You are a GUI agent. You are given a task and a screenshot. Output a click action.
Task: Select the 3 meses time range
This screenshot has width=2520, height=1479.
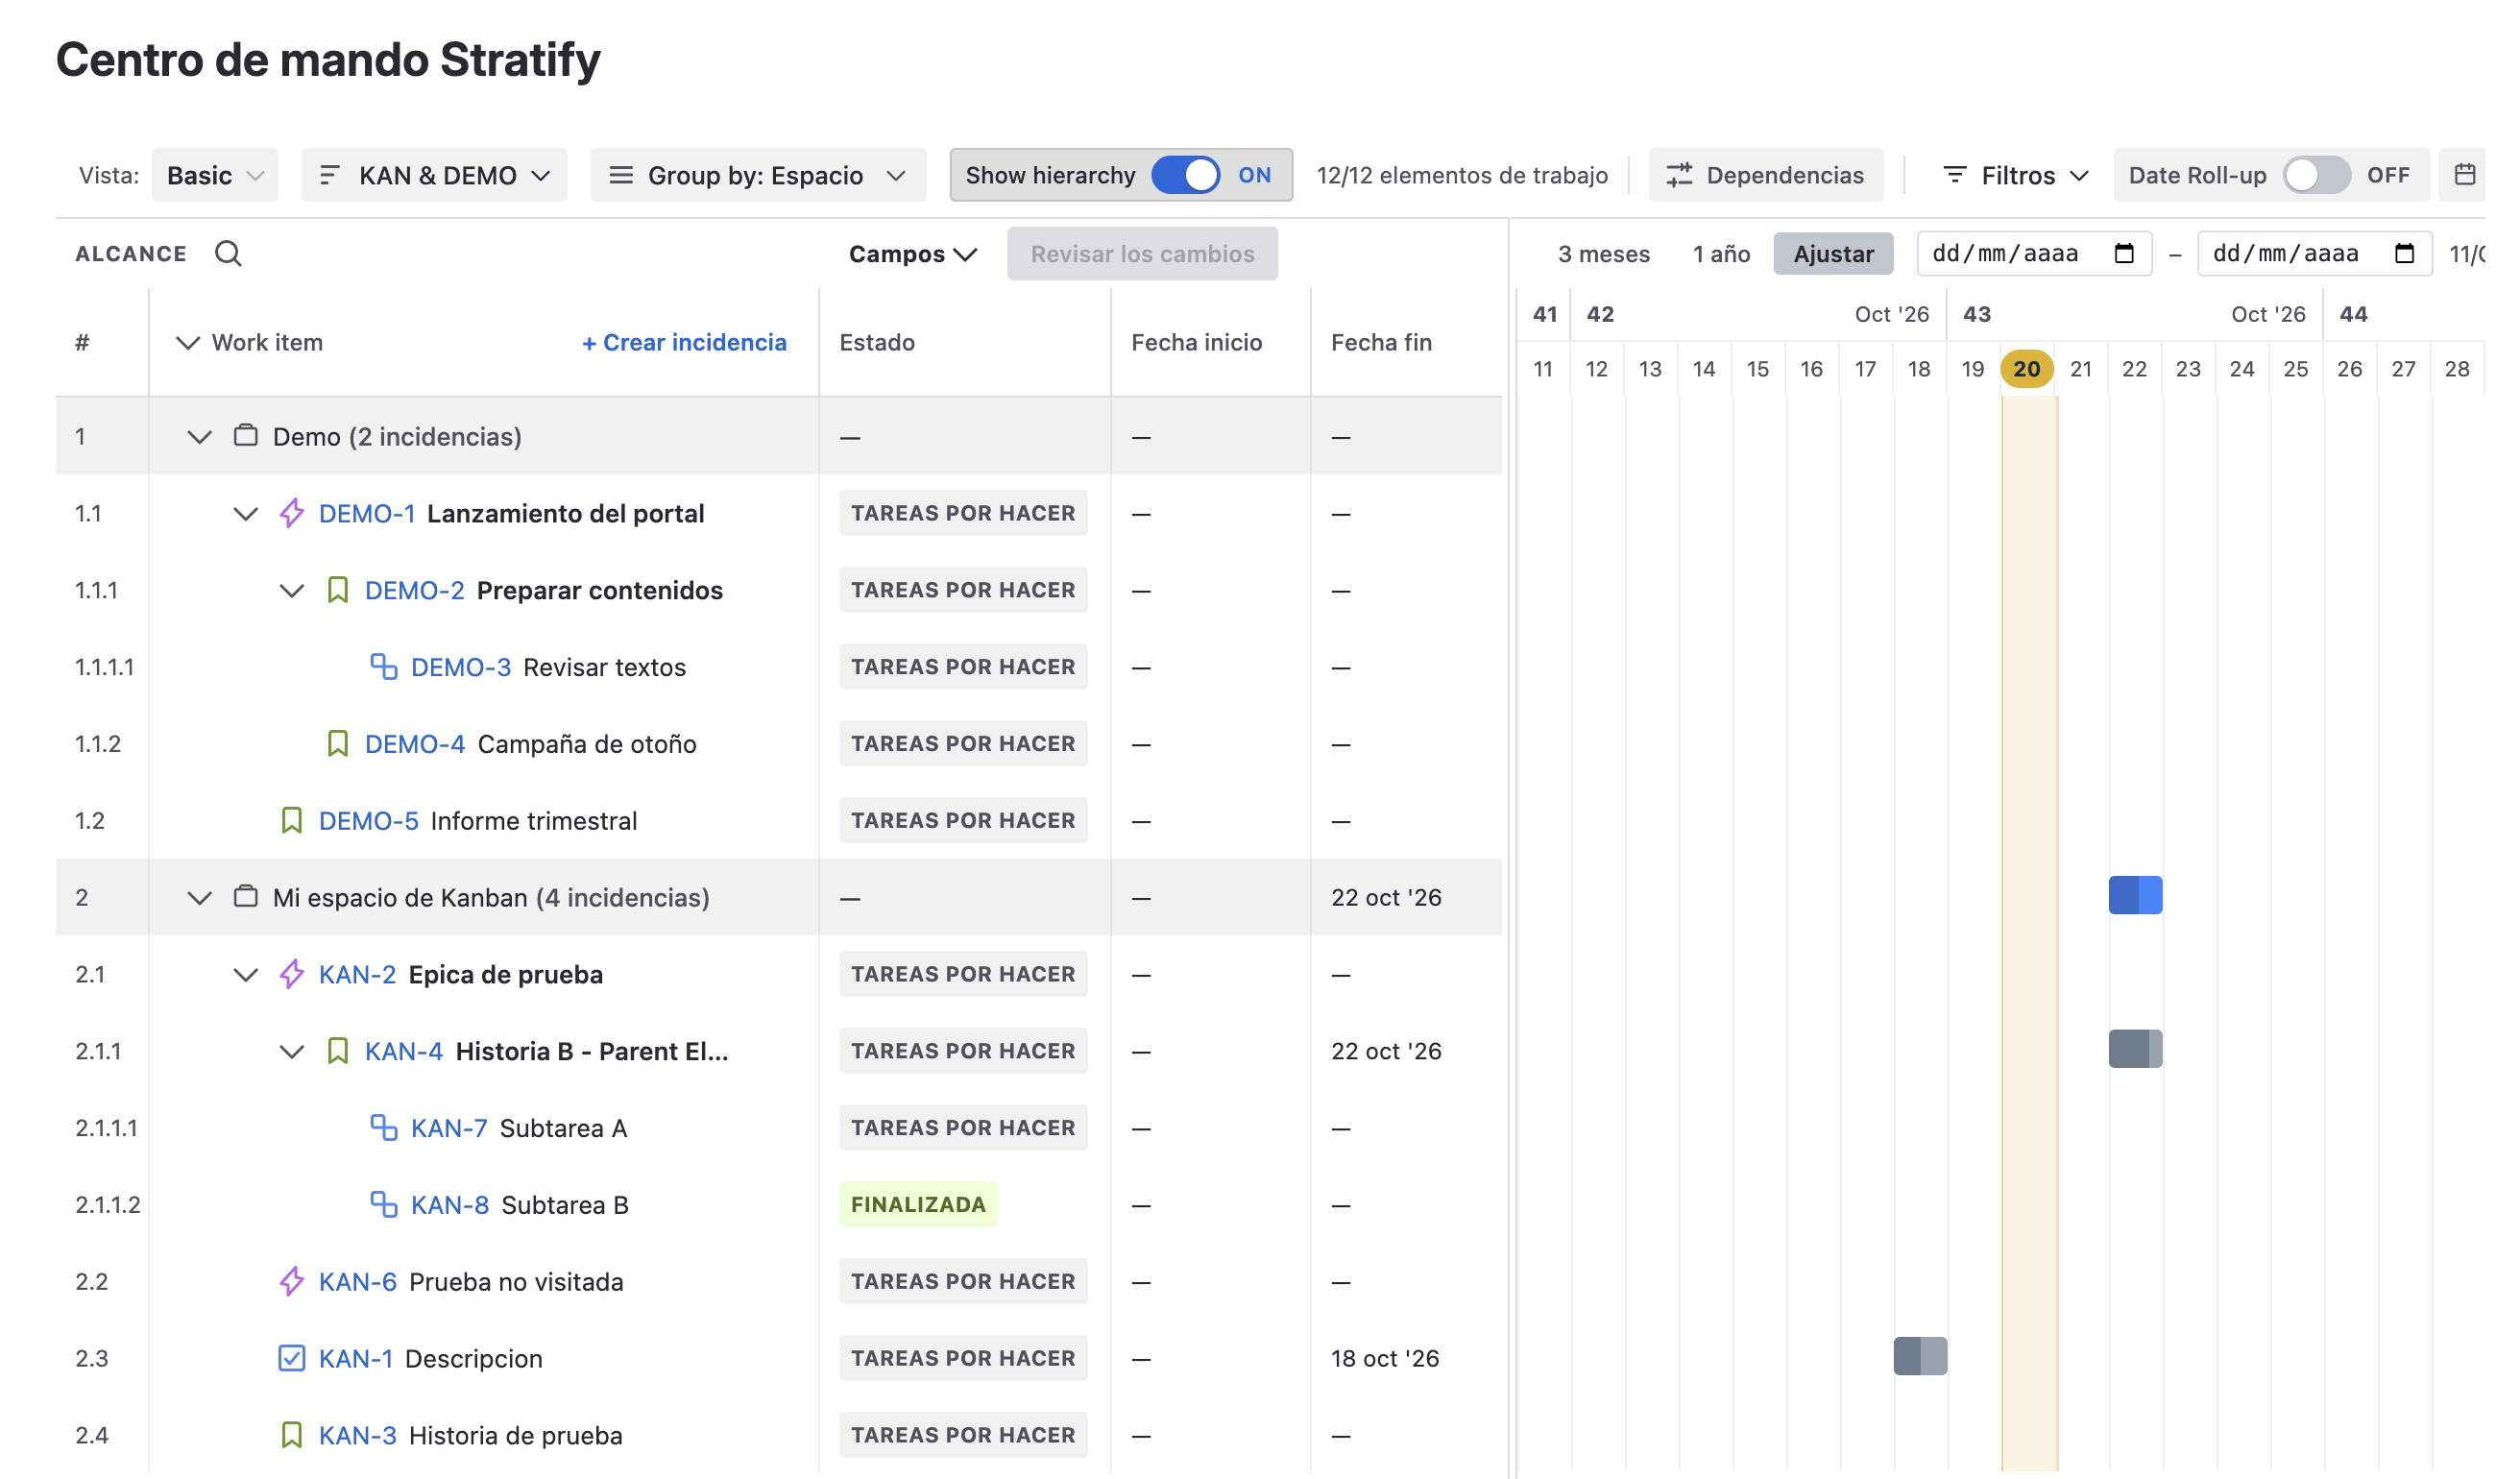coord(1603,254)
